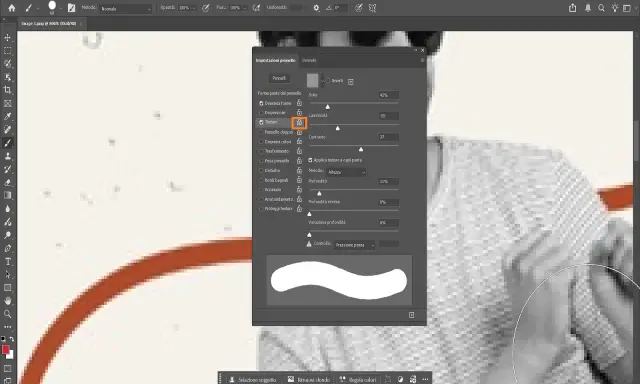Open the Flusso slider dropdown arrow
The width and height of the screenshot is (640, 384).
click(245, 8)
